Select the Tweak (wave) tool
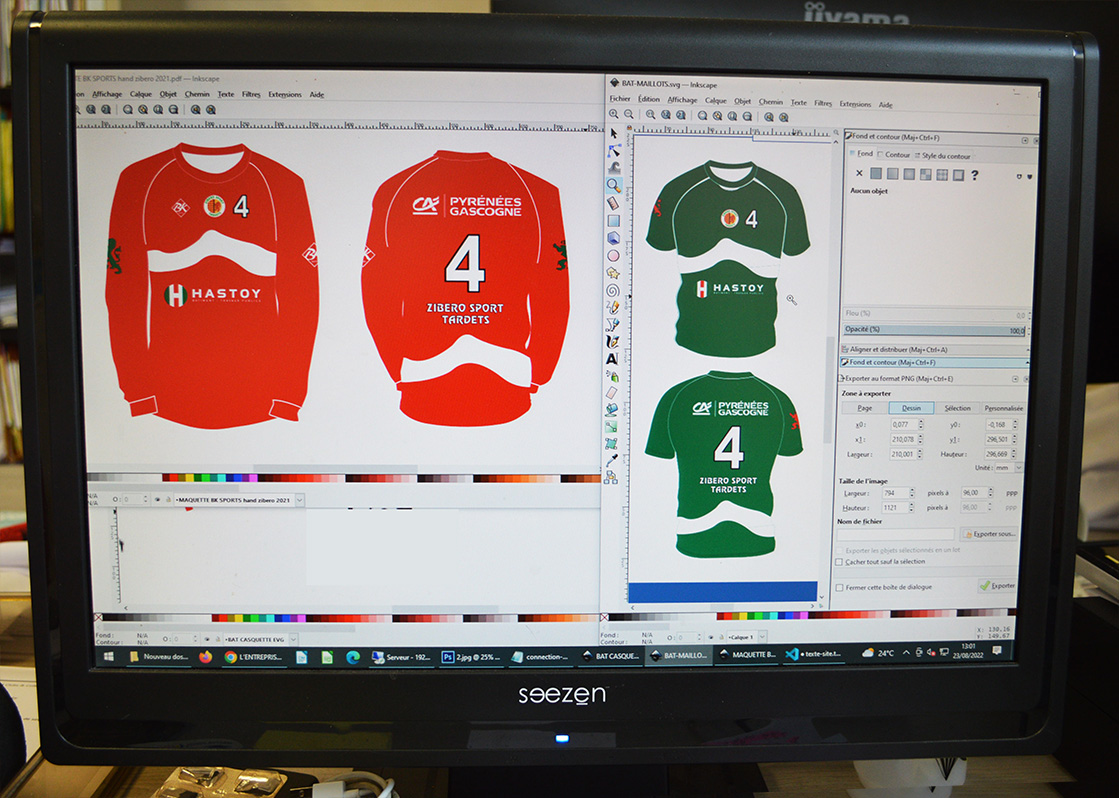1119x798 pixels. [x=614, y=168]
